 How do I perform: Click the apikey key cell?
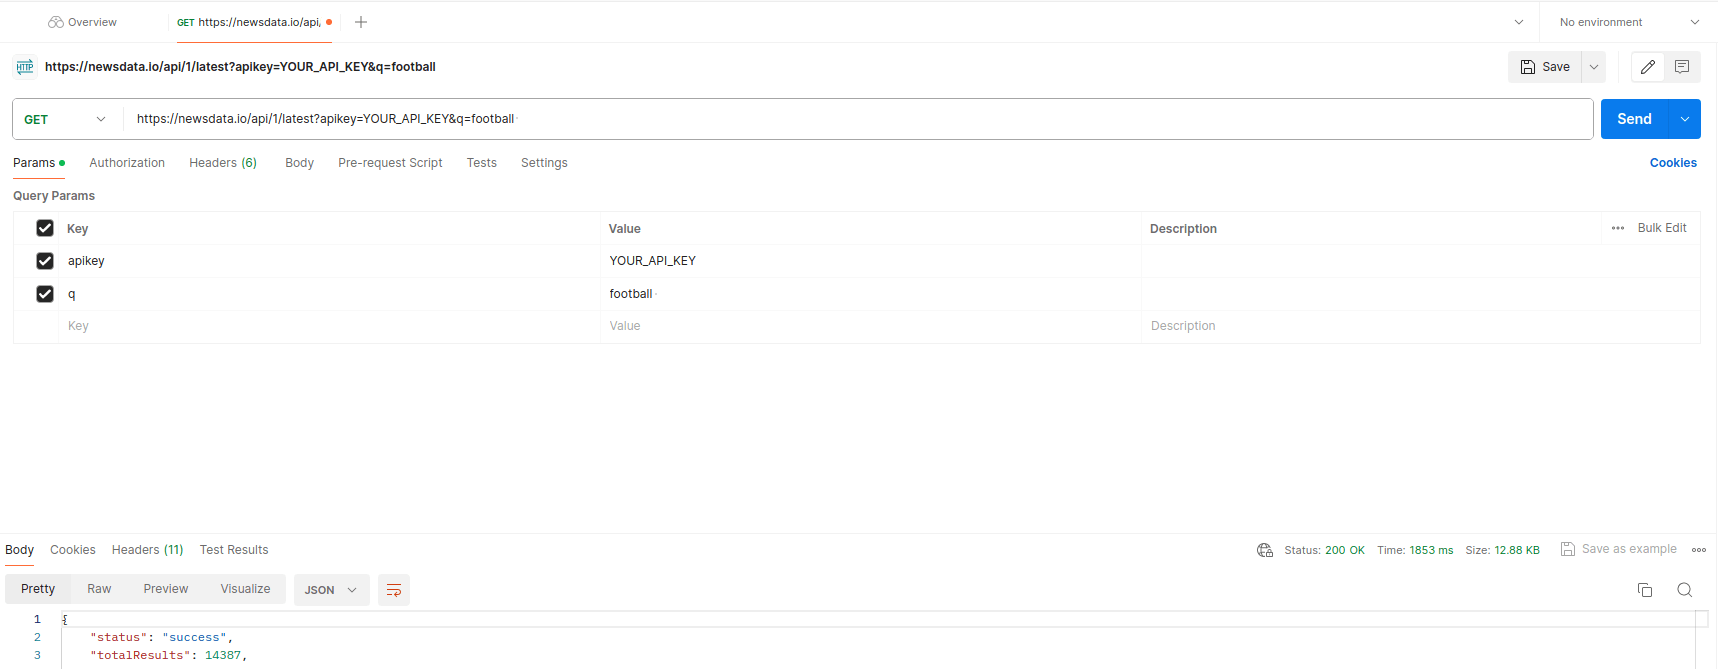(329, 261)
